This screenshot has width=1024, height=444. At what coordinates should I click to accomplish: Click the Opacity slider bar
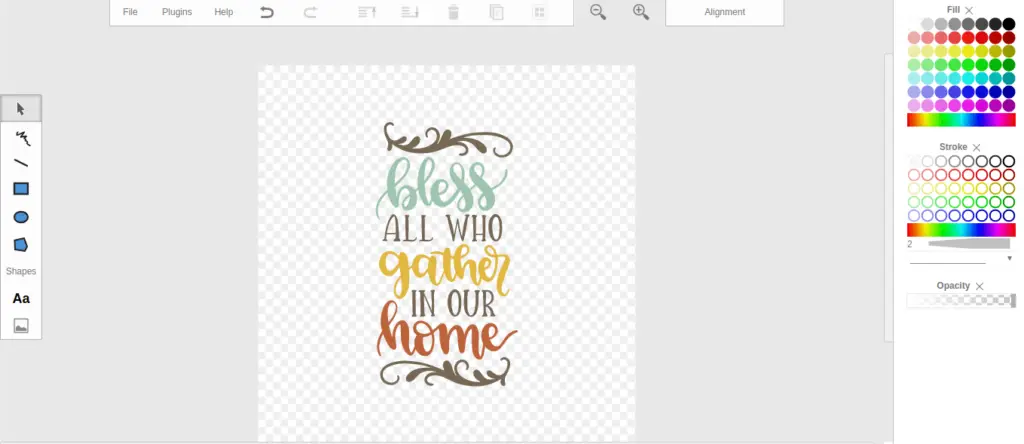960,301
